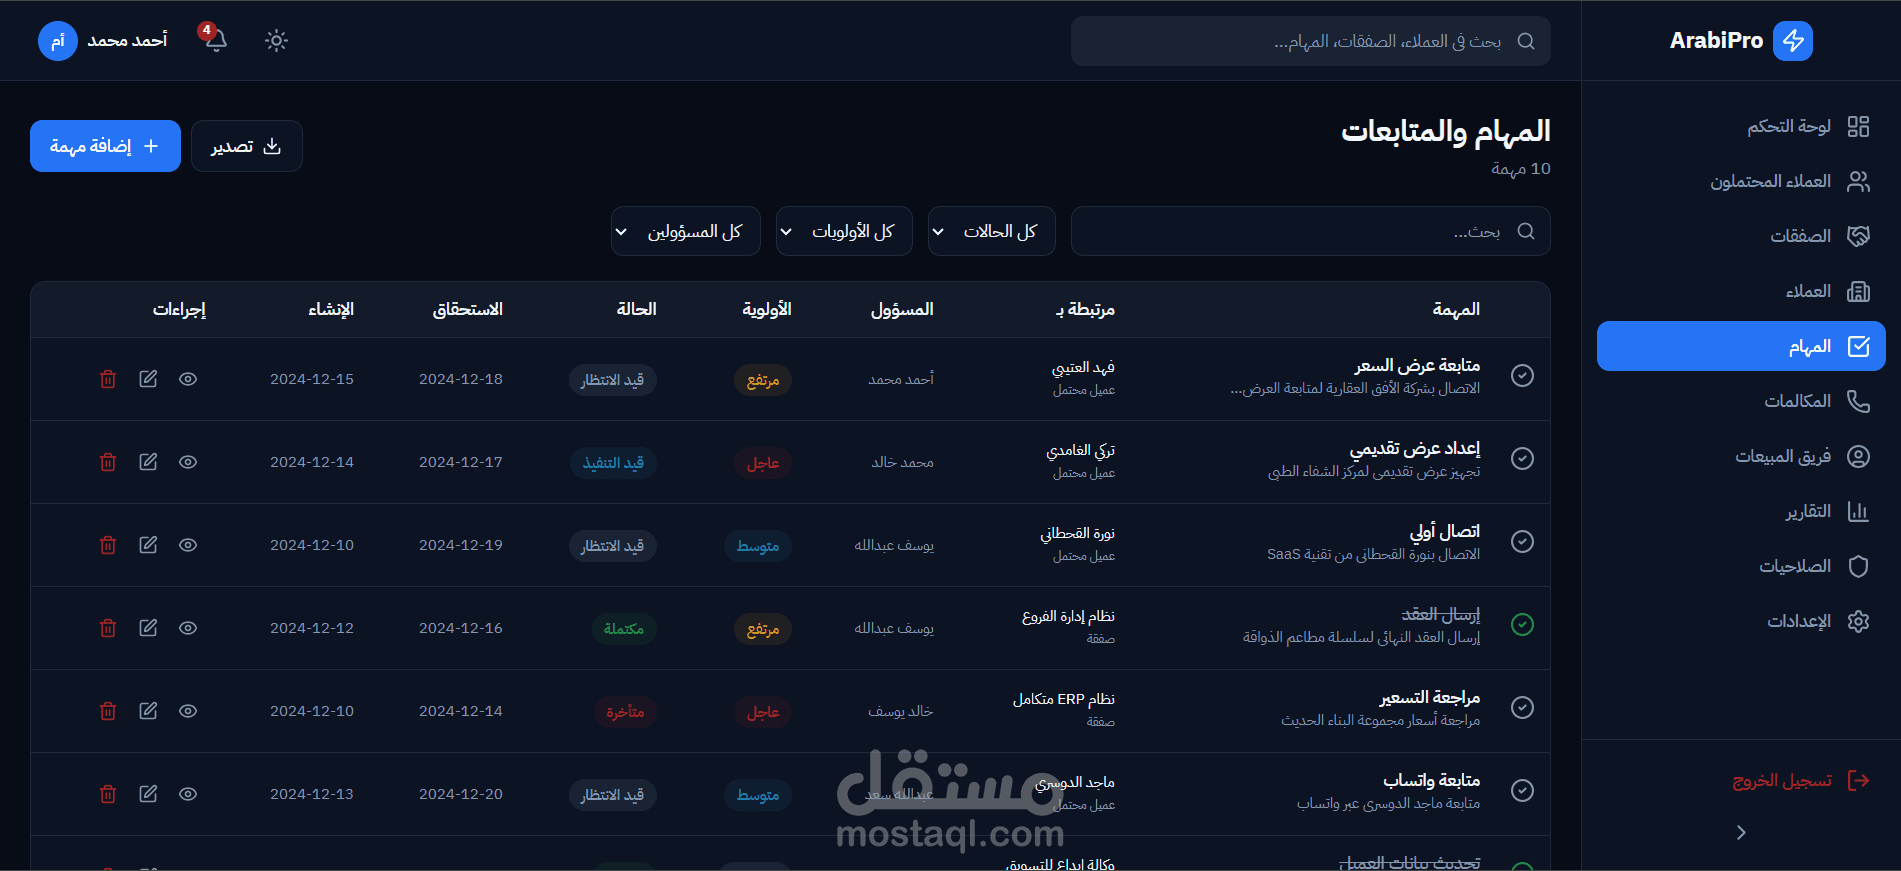Click the تصدير export button
Viewport: 1901px width, 871px height.
tap(246, 146)
